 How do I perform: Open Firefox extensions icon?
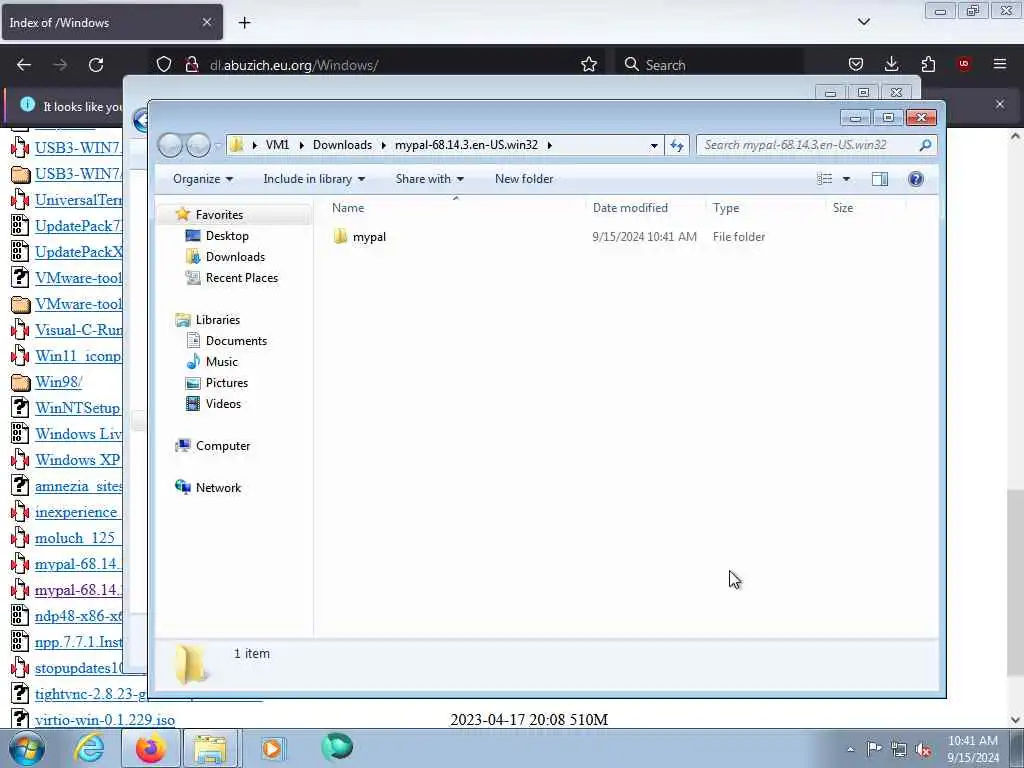[x=928, y=64]
